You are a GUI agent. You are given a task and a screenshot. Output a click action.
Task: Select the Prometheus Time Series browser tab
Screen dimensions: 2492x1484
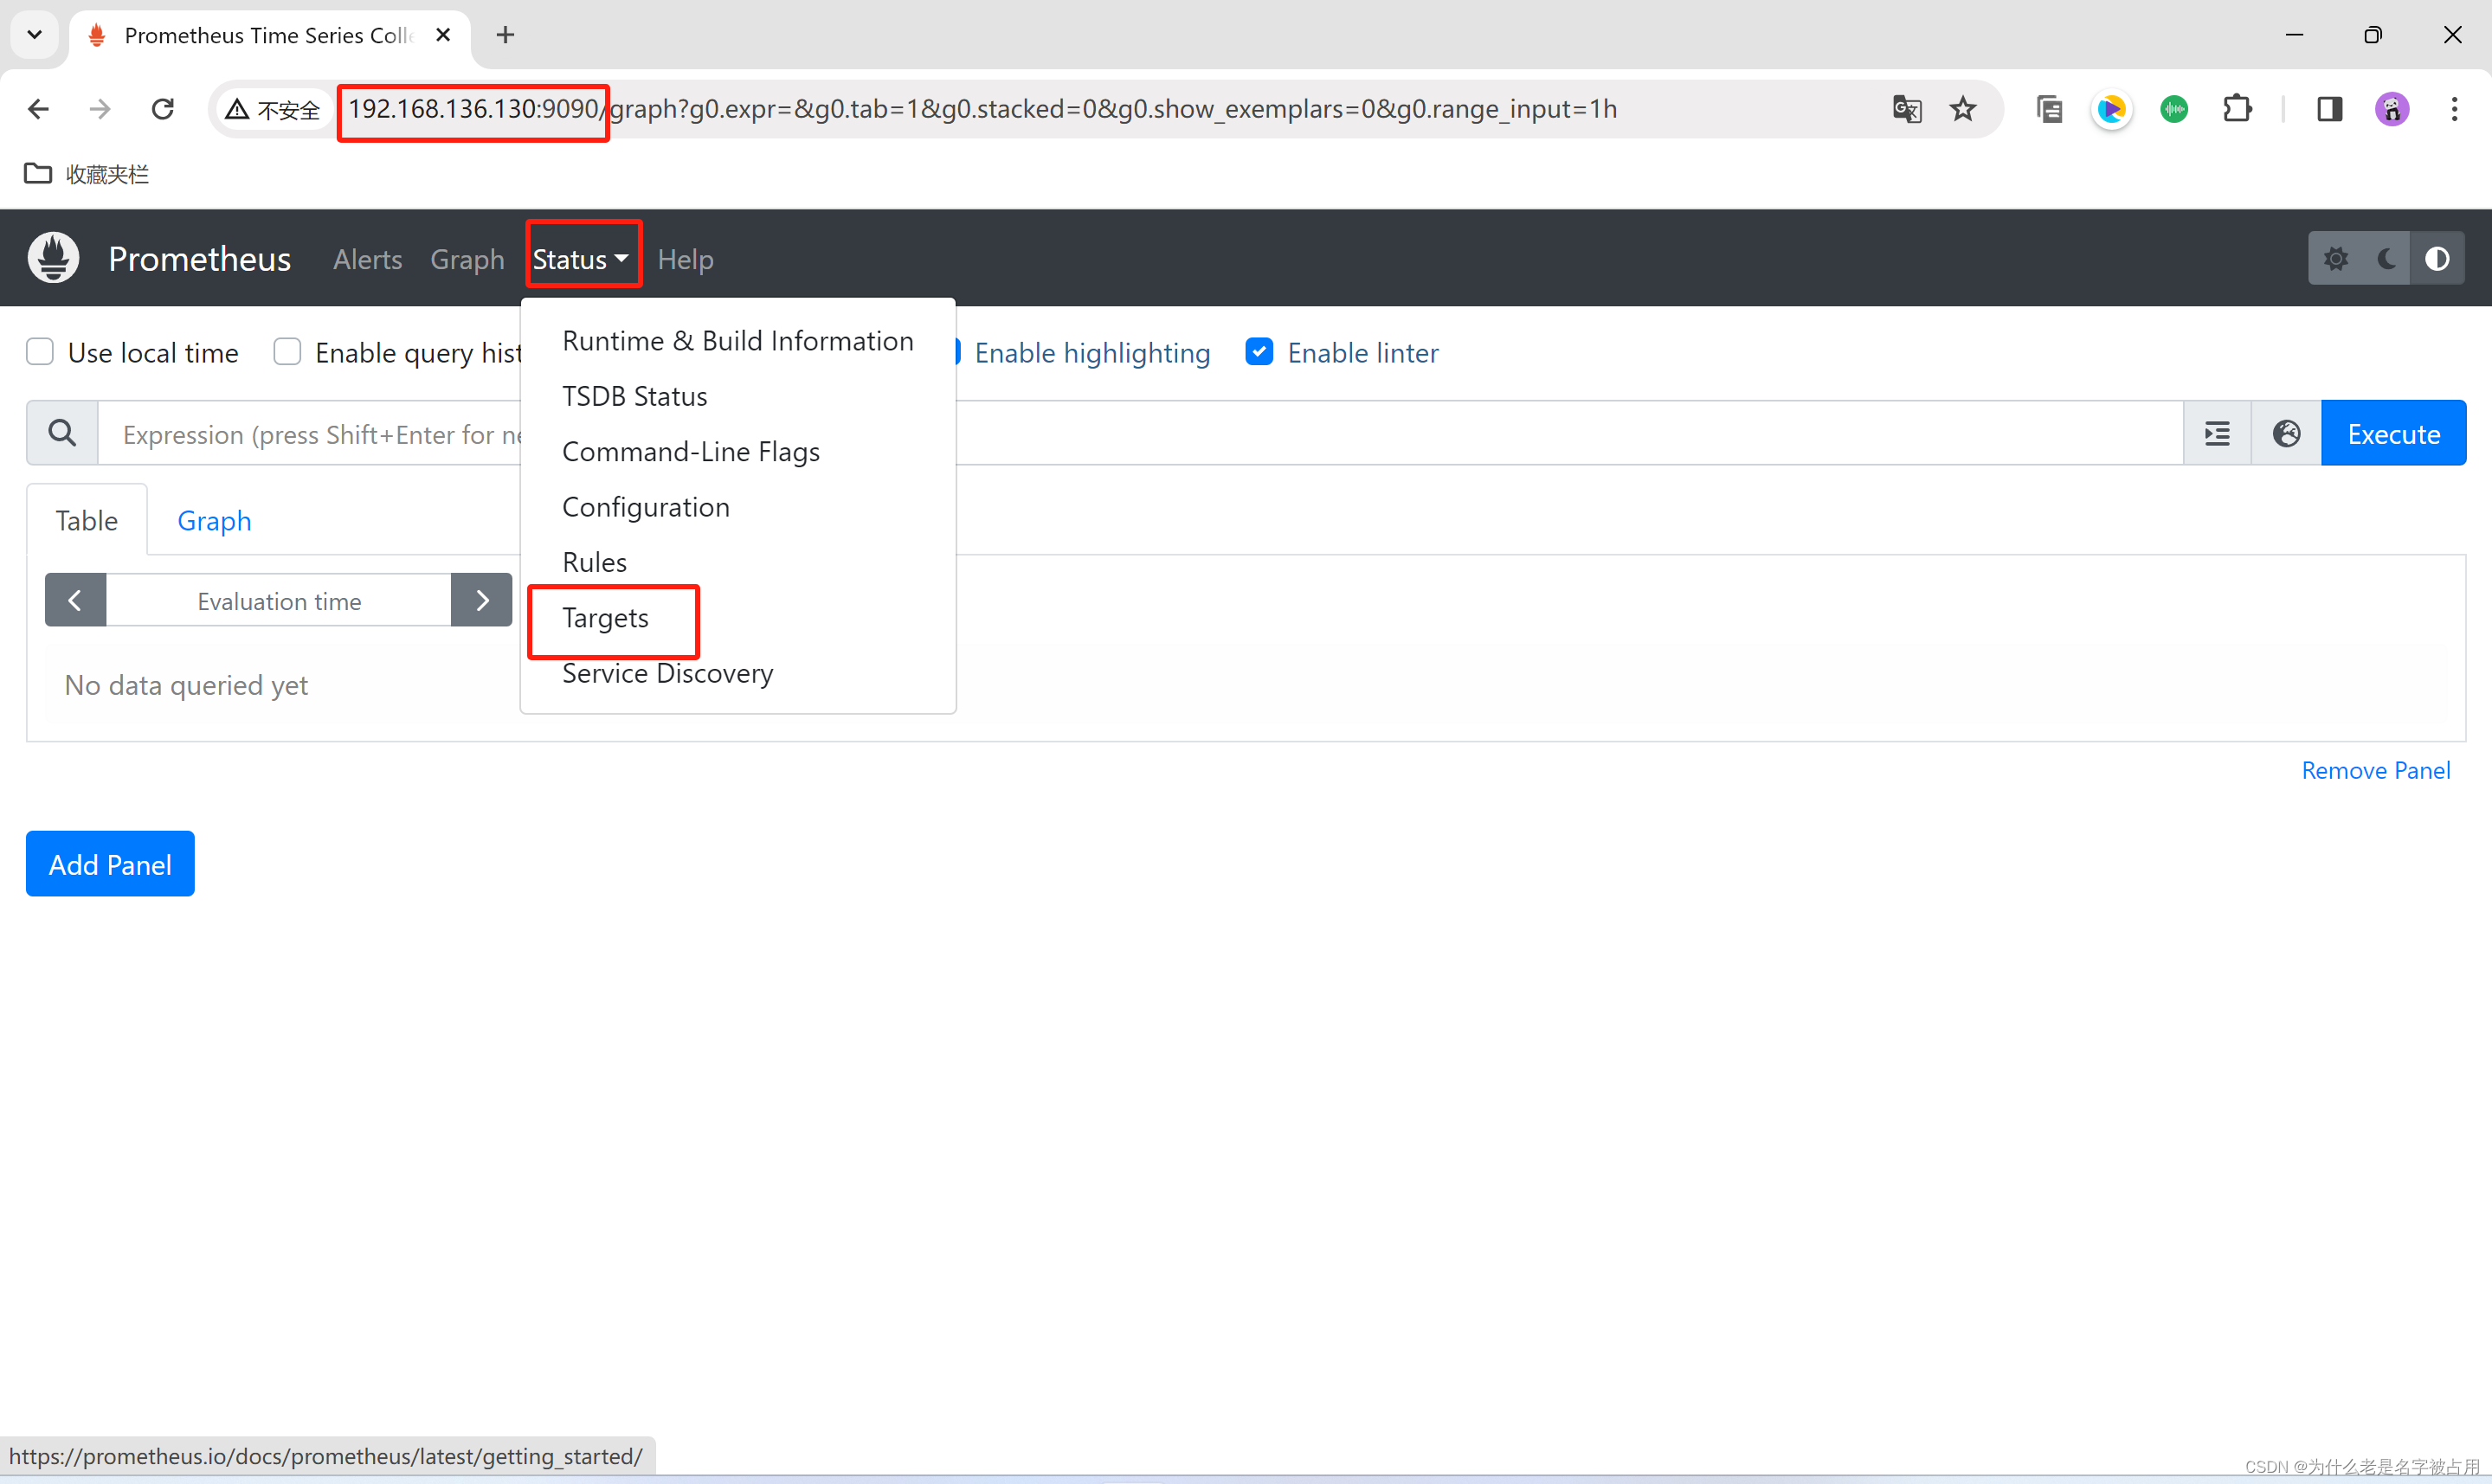pos(270,35)
